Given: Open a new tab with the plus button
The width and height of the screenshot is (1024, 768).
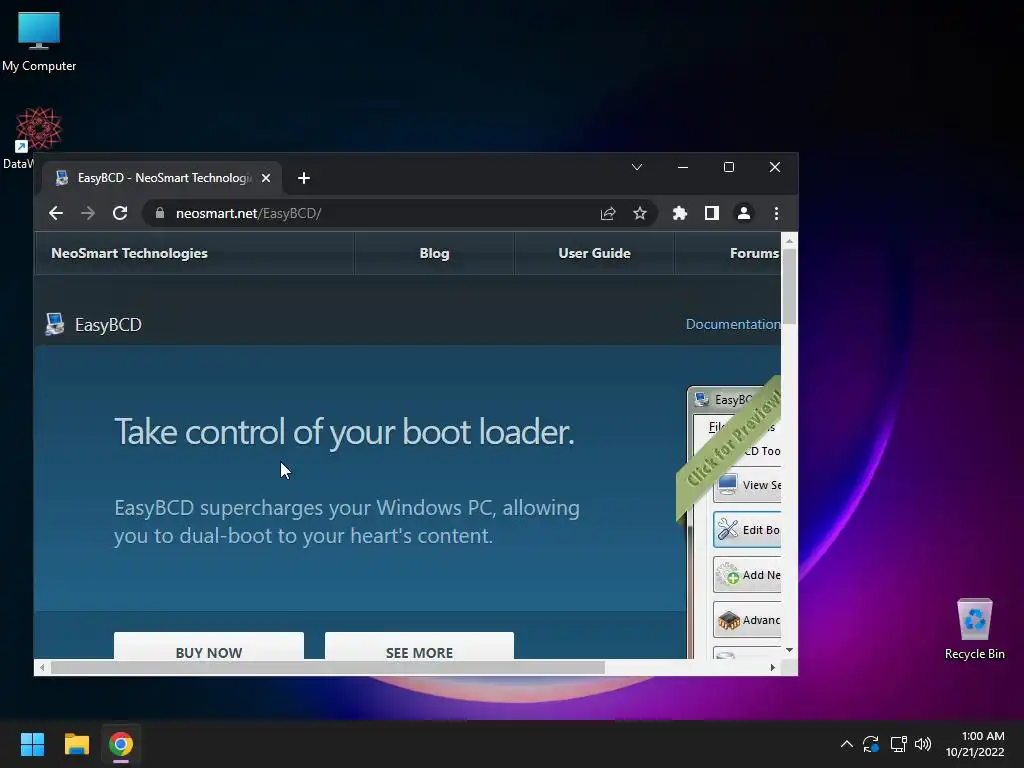Looking at the screenshot, I should pyautogui.click(x=304, y=178).
